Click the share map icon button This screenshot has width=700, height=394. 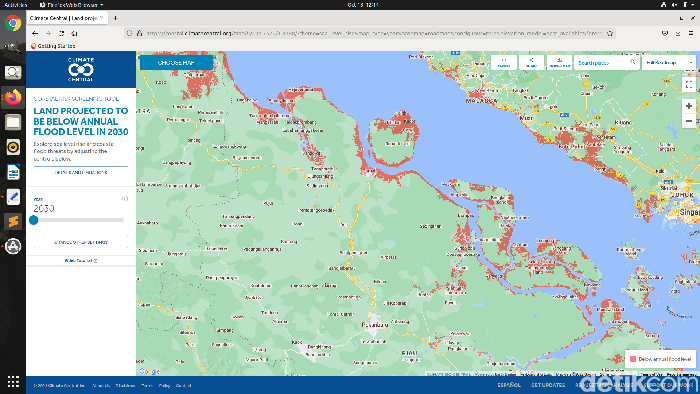[531, 62]
